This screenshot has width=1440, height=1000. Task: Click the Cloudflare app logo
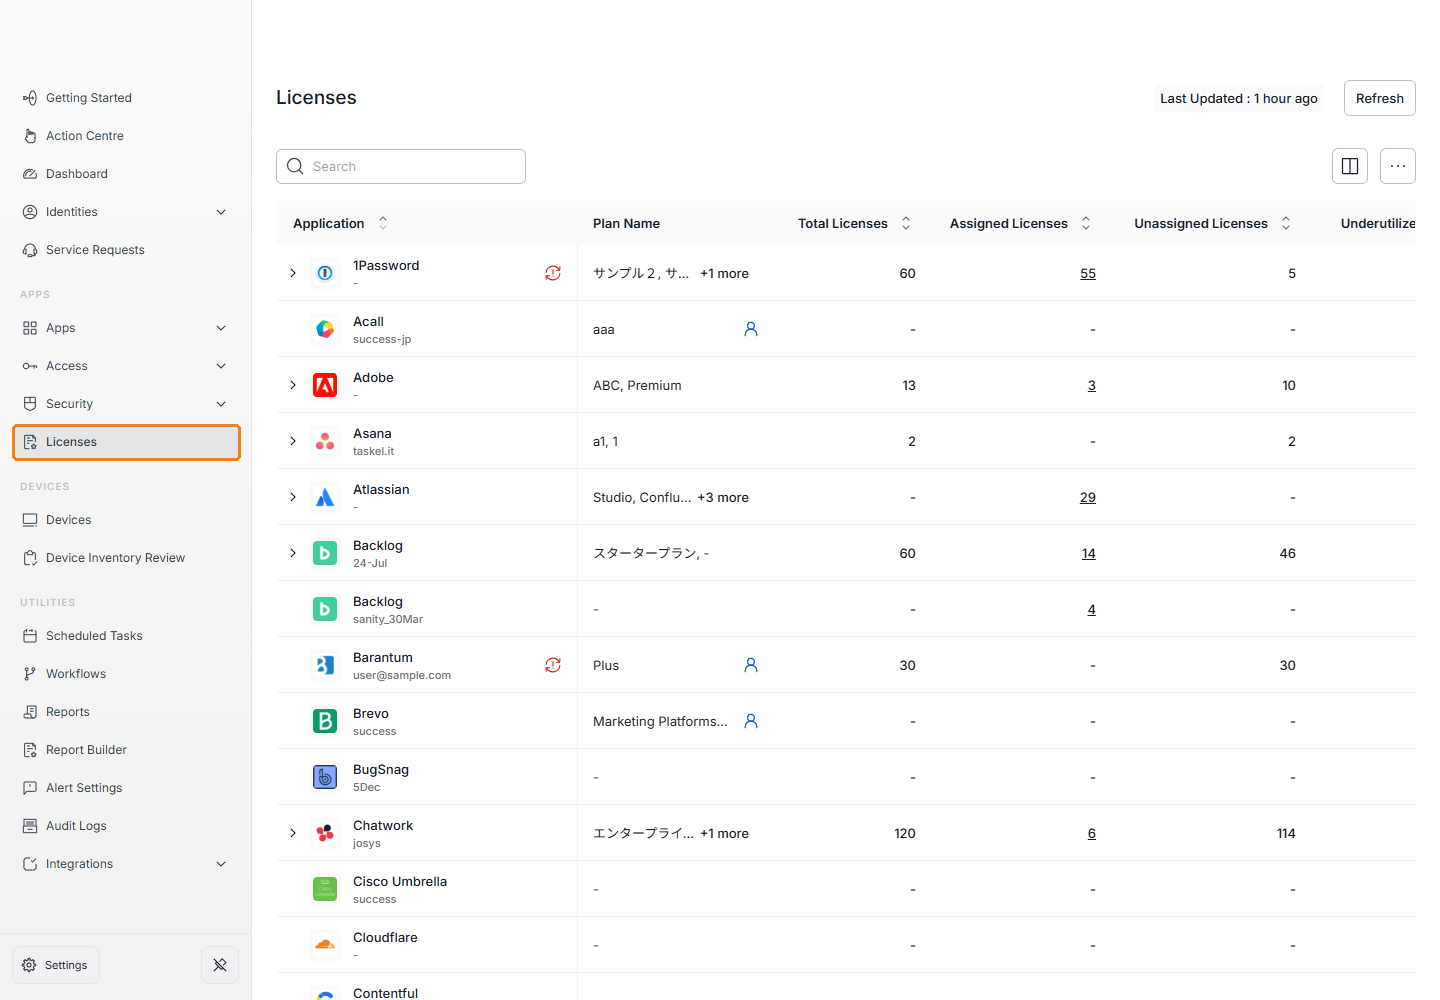325,945
